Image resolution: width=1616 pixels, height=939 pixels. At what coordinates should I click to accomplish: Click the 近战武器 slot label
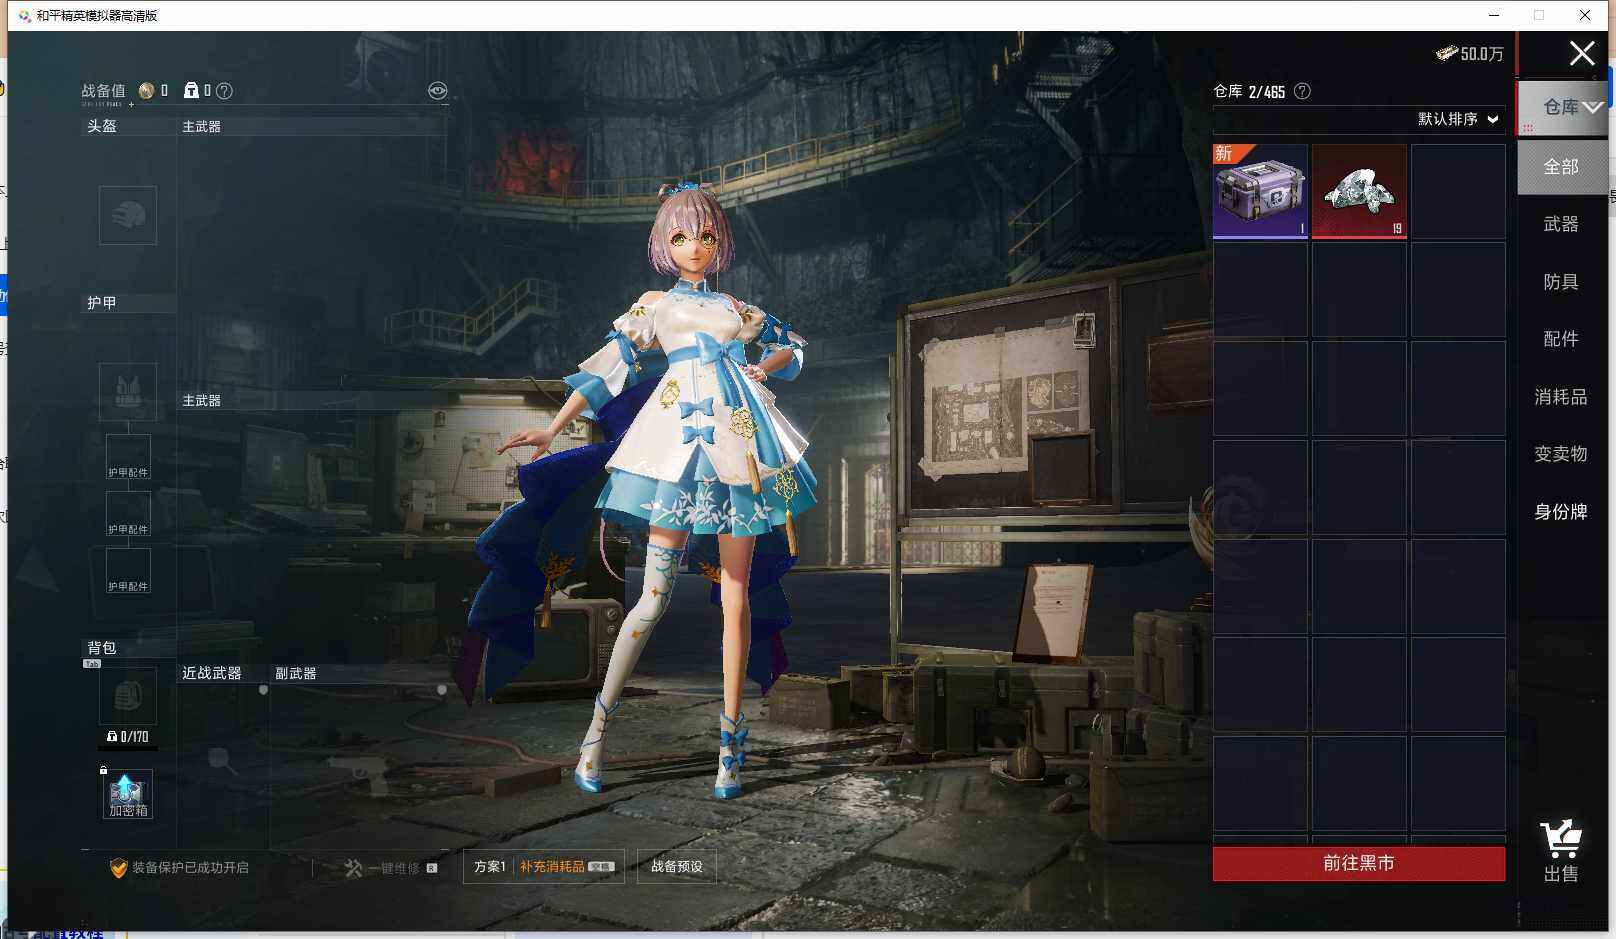212,674
